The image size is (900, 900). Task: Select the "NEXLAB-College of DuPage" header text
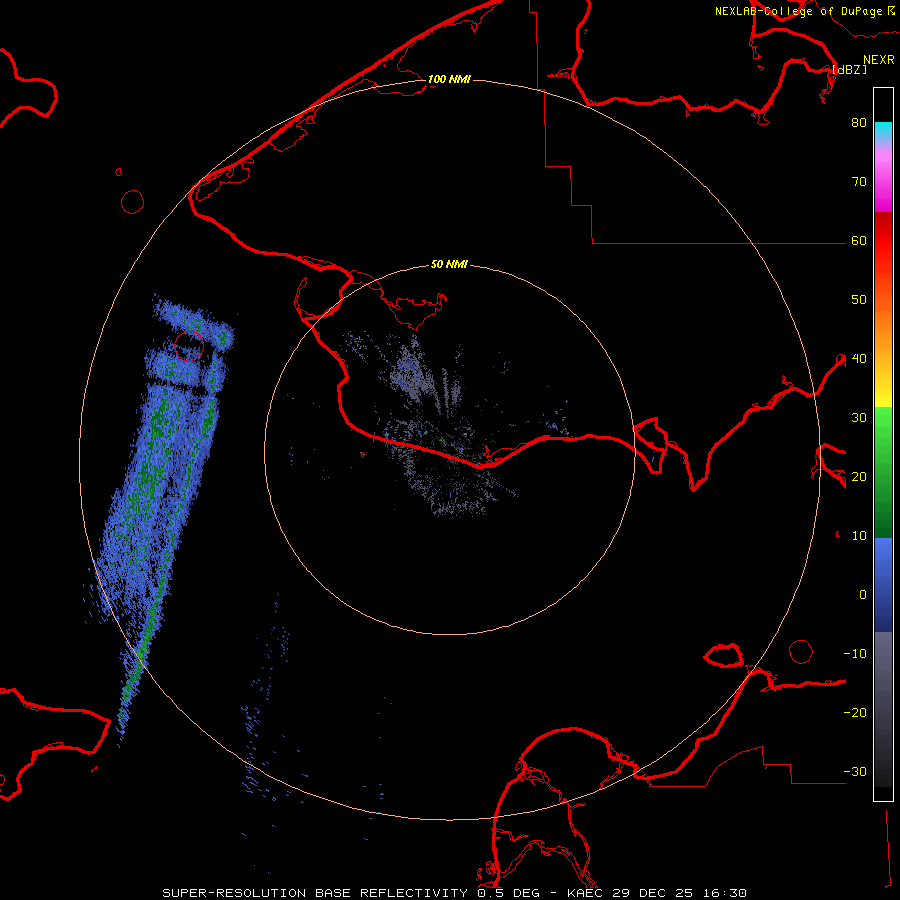[x=798, y=11]
